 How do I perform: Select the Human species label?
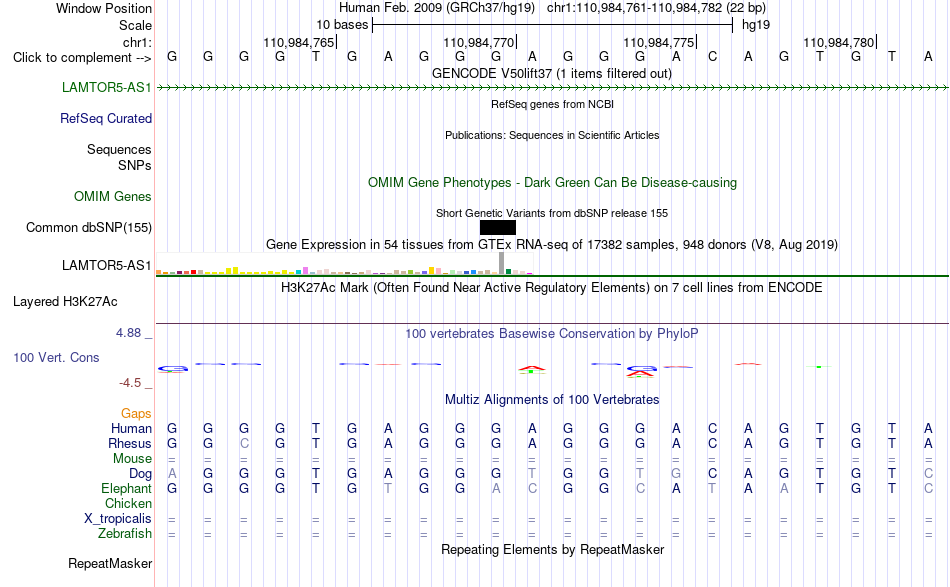point(131,429)
